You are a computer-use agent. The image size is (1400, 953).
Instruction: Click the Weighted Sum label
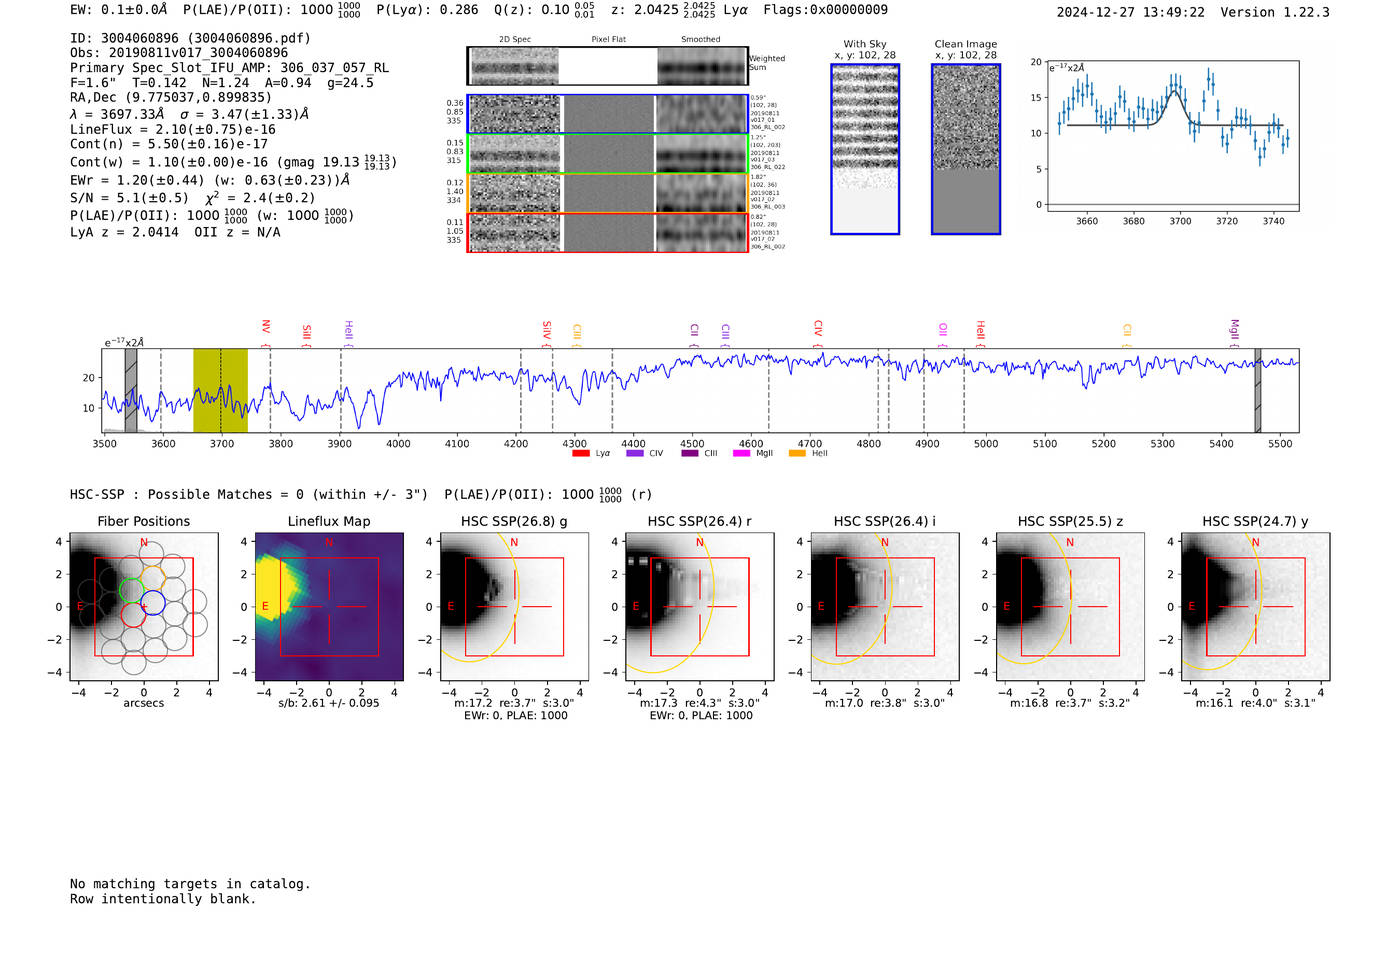(767, 62)
